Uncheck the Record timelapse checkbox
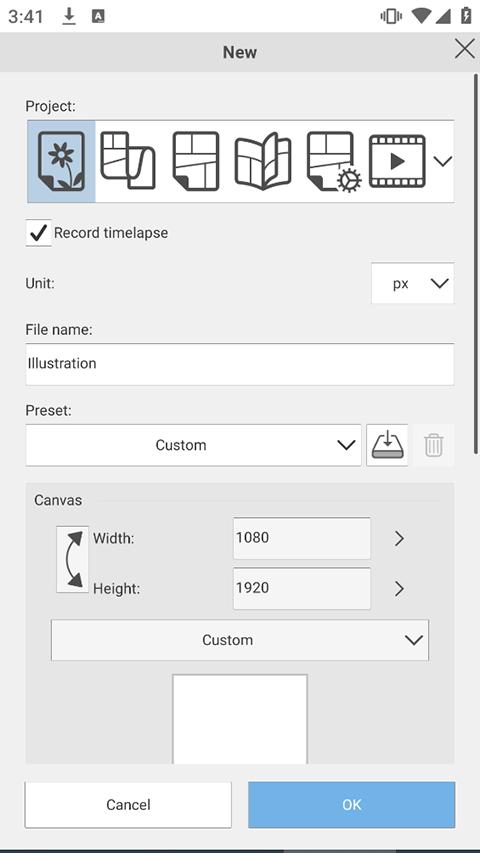This screenshot has height=853, width=480. coord(39,233)
